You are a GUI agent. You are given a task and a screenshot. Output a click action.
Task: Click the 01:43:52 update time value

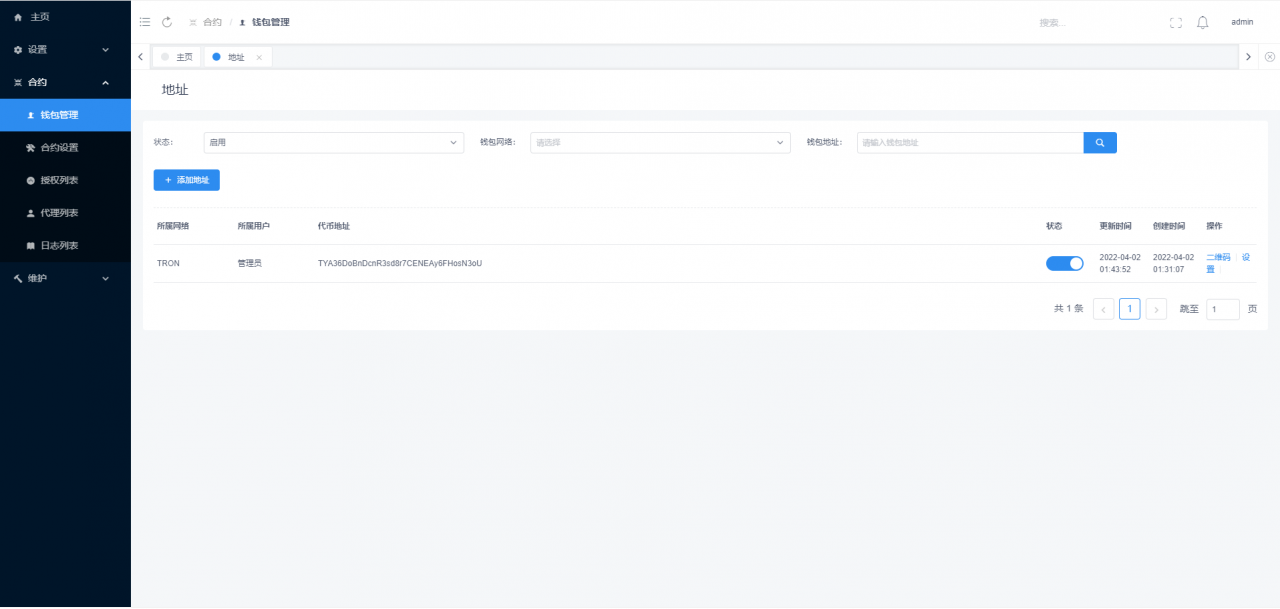pos(1115,270)
